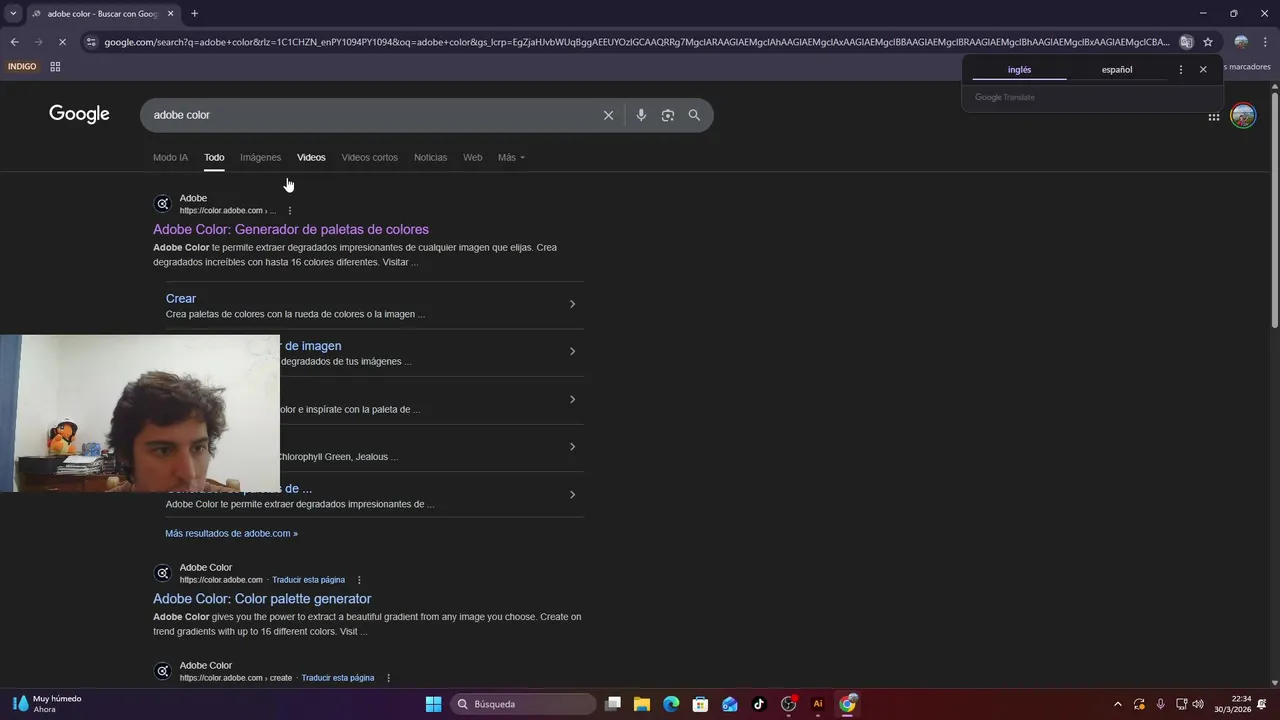1280x720 pixels.
Task: Open the Chrome profile icon in toolbar
Action: (1241, 42)
